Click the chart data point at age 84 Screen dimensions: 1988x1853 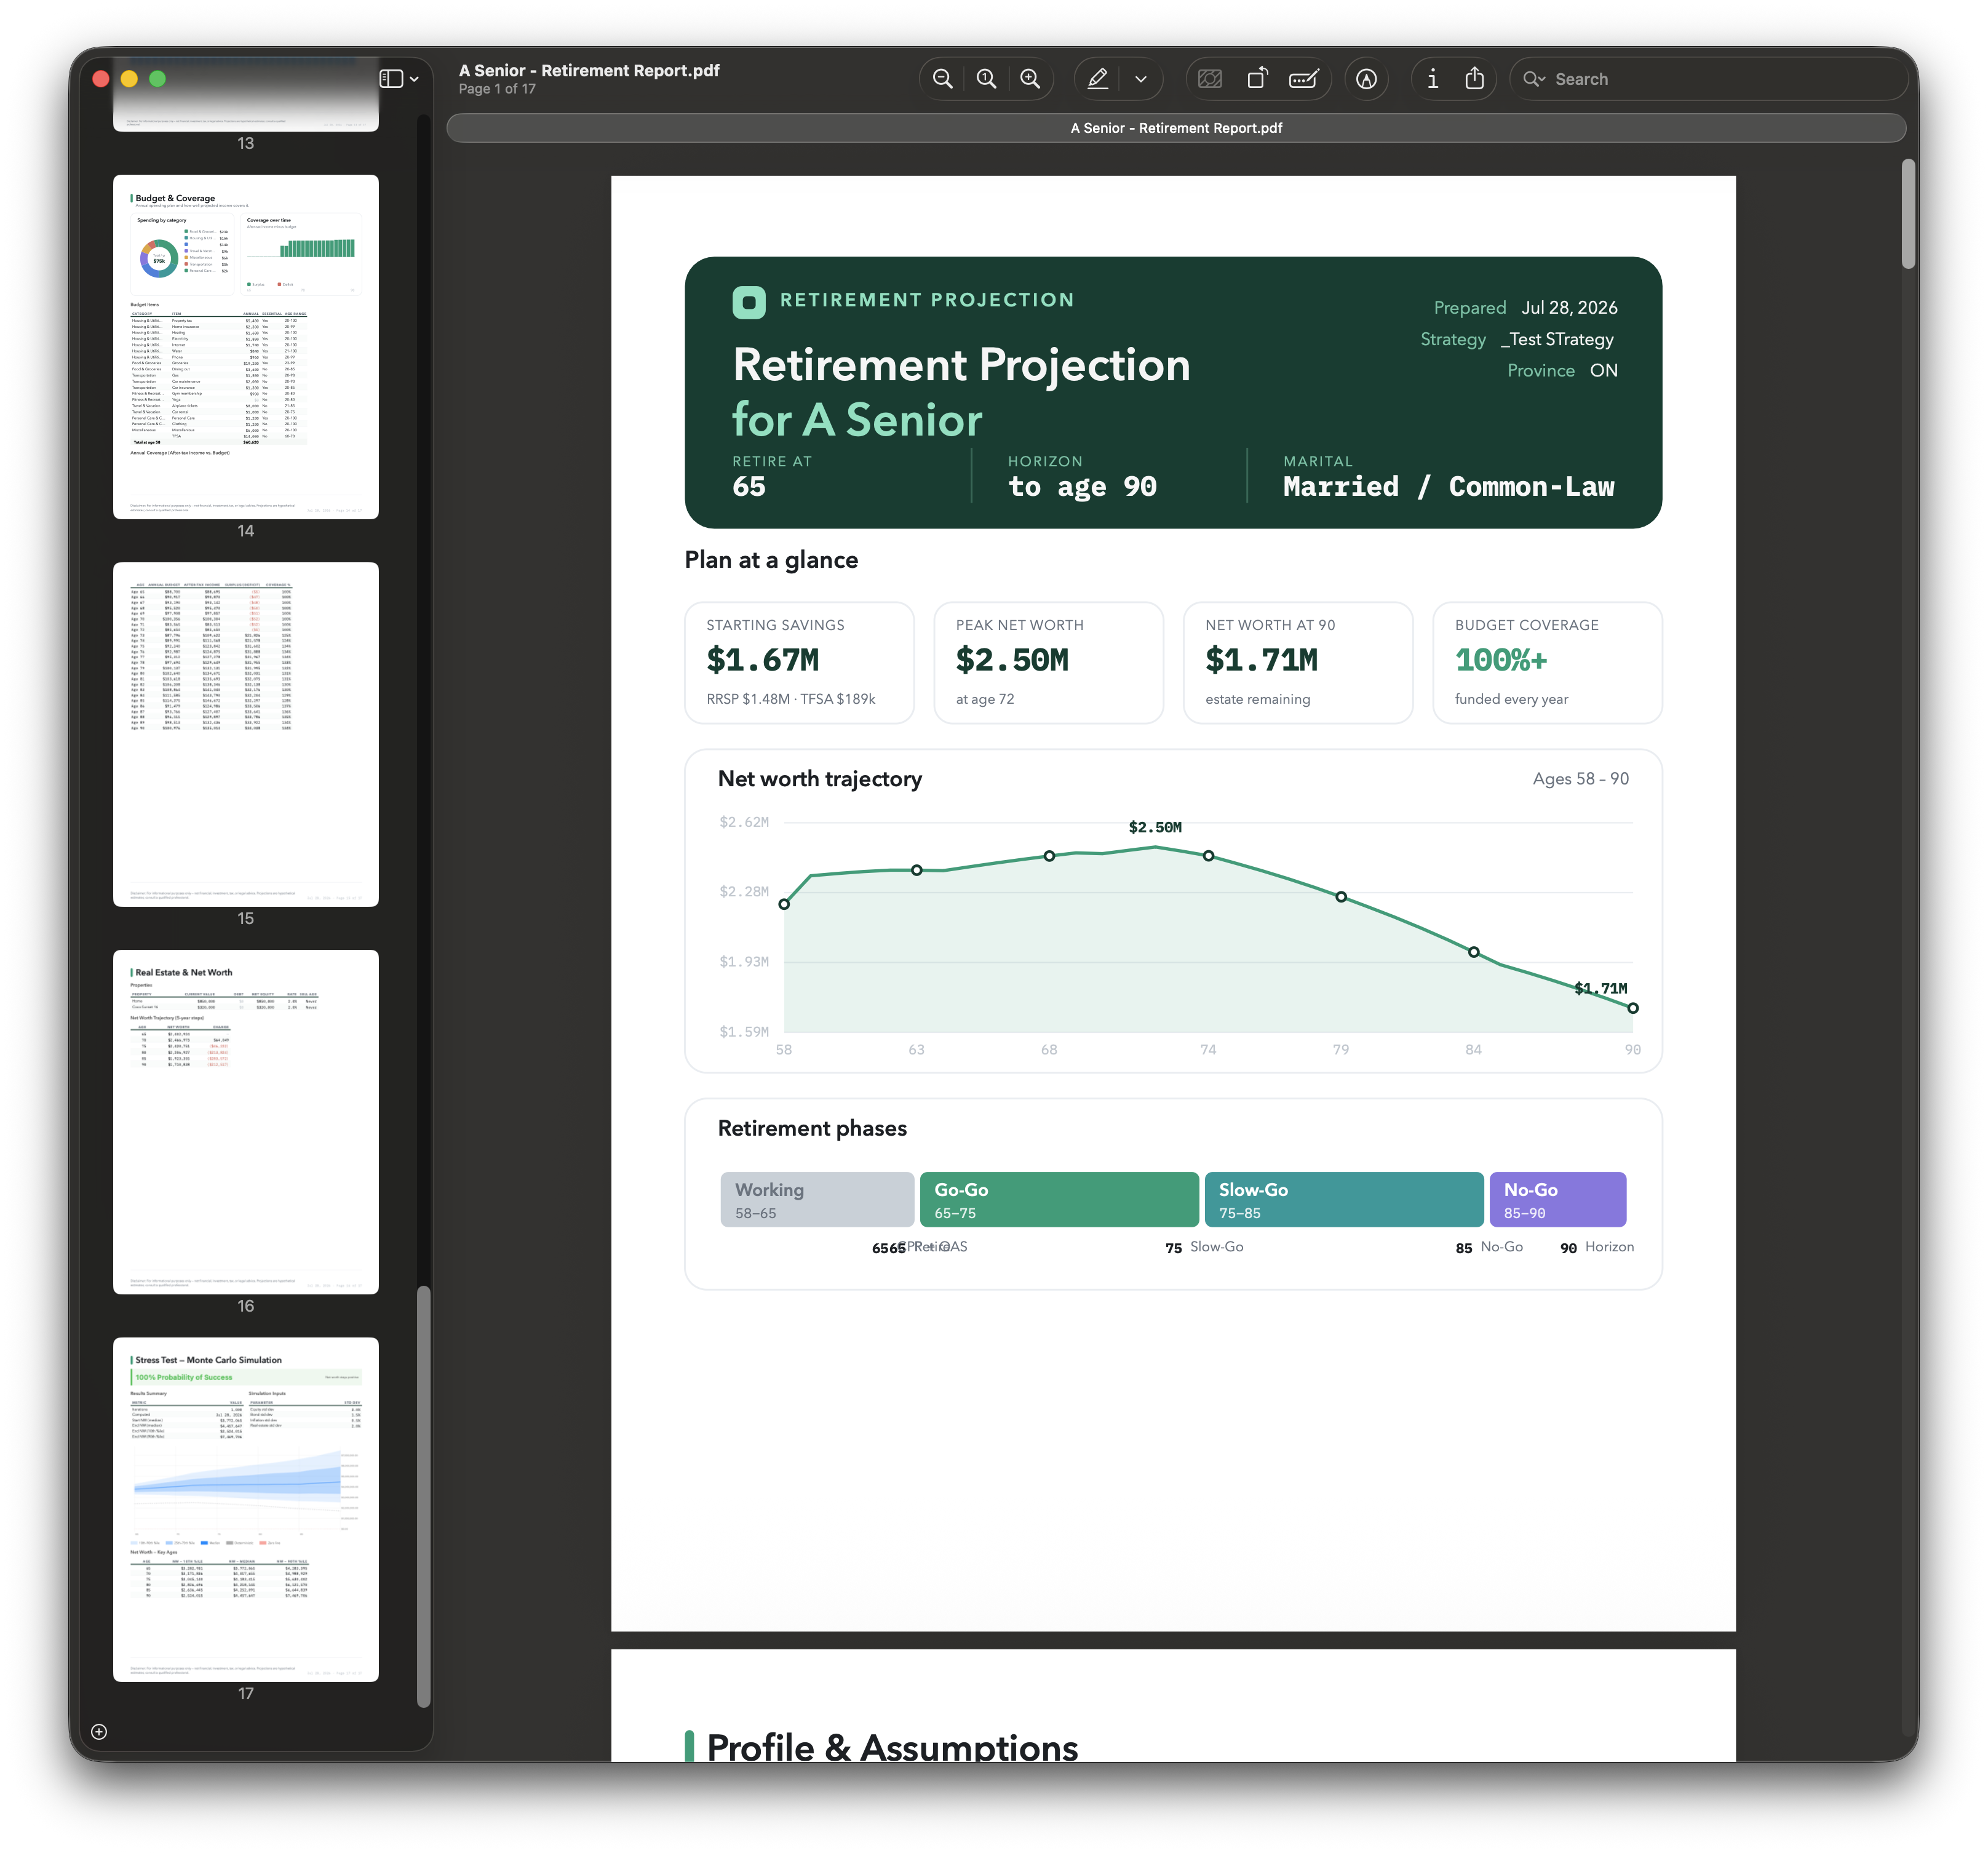1474,952
